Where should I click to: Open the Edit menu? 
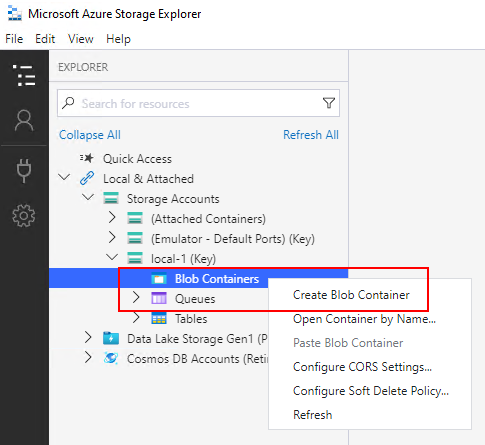(45, 39)
